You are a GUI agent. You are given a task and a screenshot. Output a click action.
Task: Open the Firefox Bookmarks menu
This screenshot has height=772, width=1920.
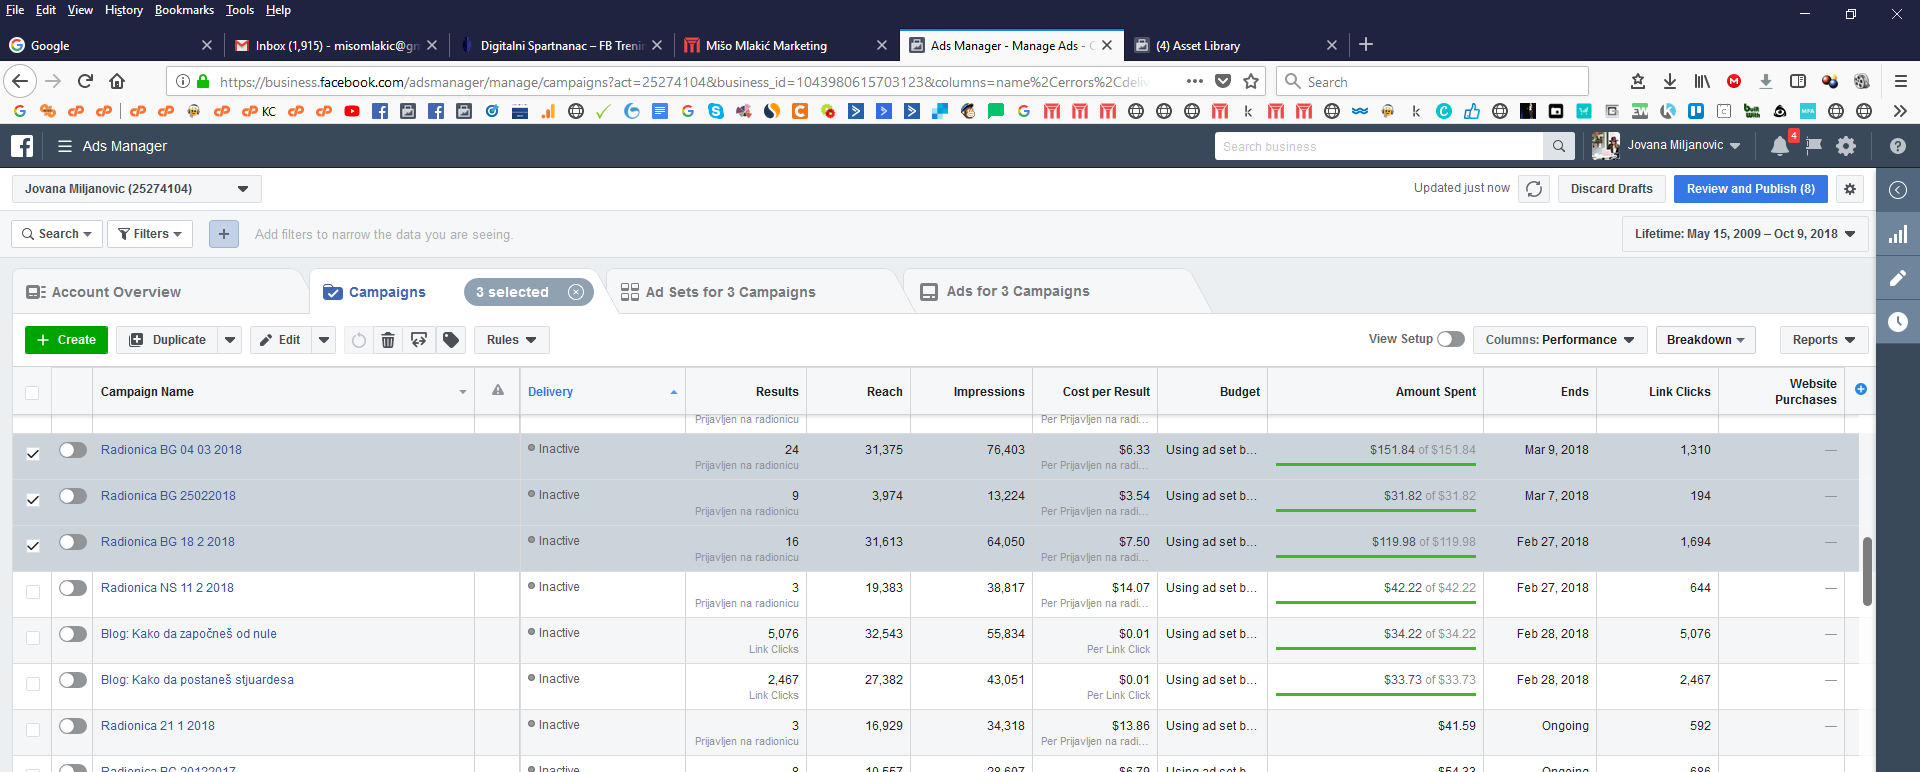point(184,10)
